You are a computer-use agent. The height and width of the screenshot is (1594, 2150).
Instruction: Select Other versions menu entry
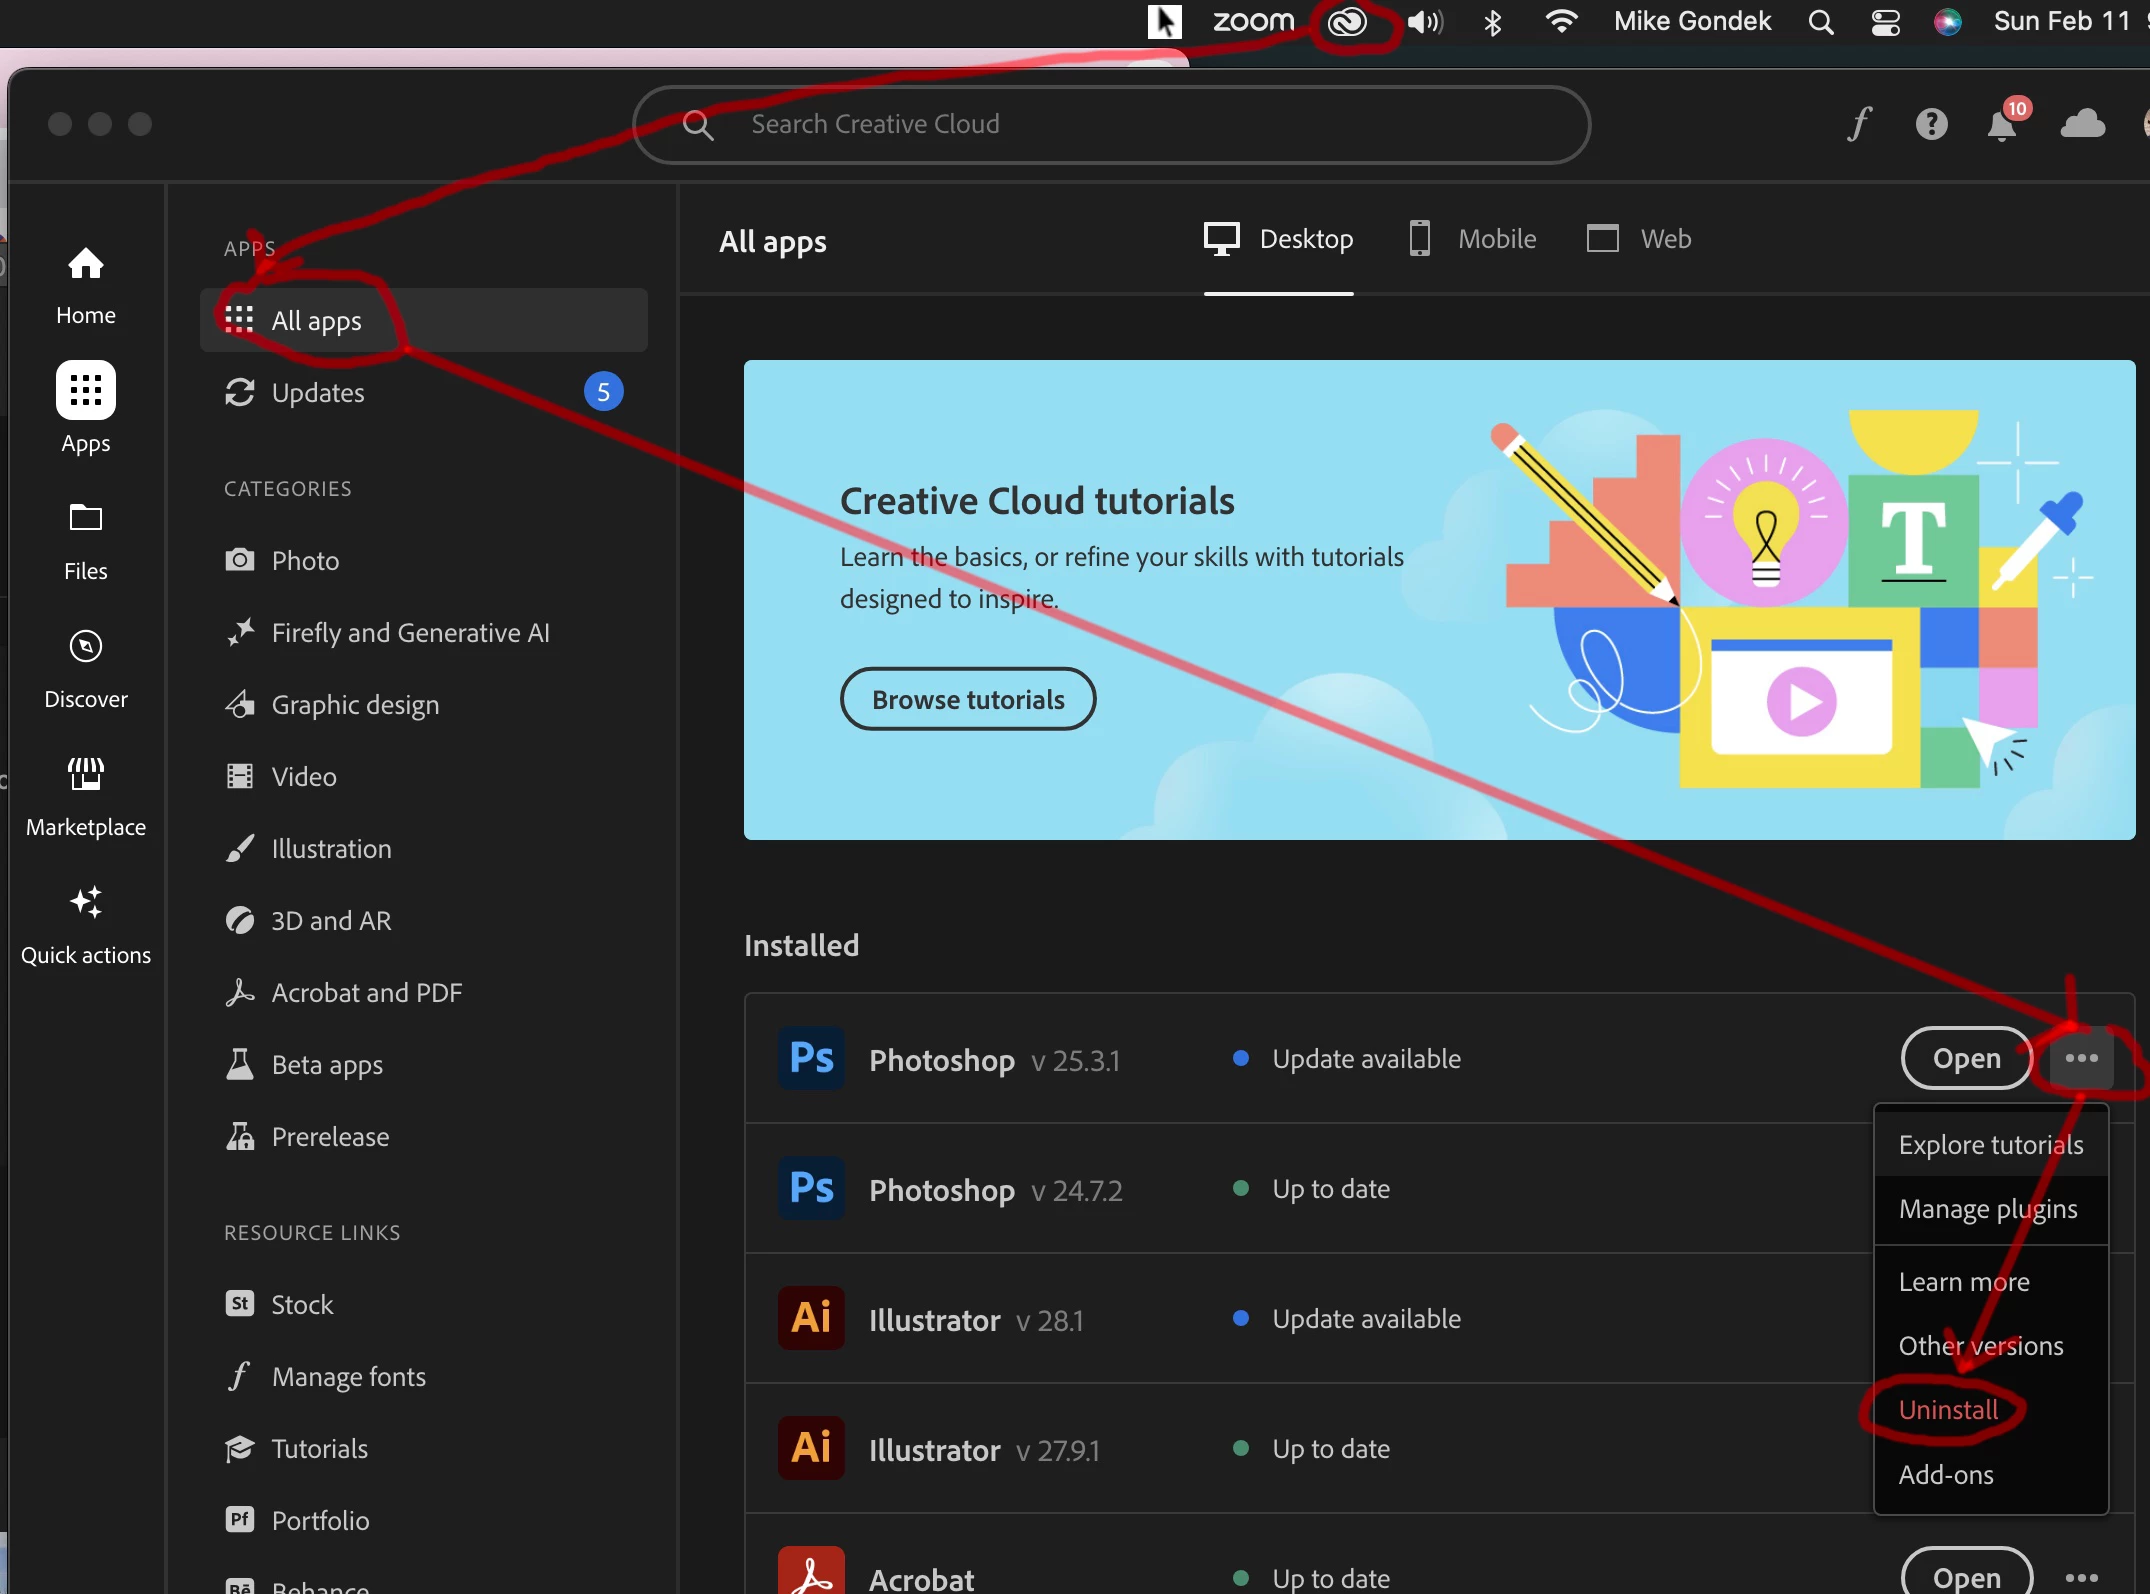(x=1980, y=1346)
